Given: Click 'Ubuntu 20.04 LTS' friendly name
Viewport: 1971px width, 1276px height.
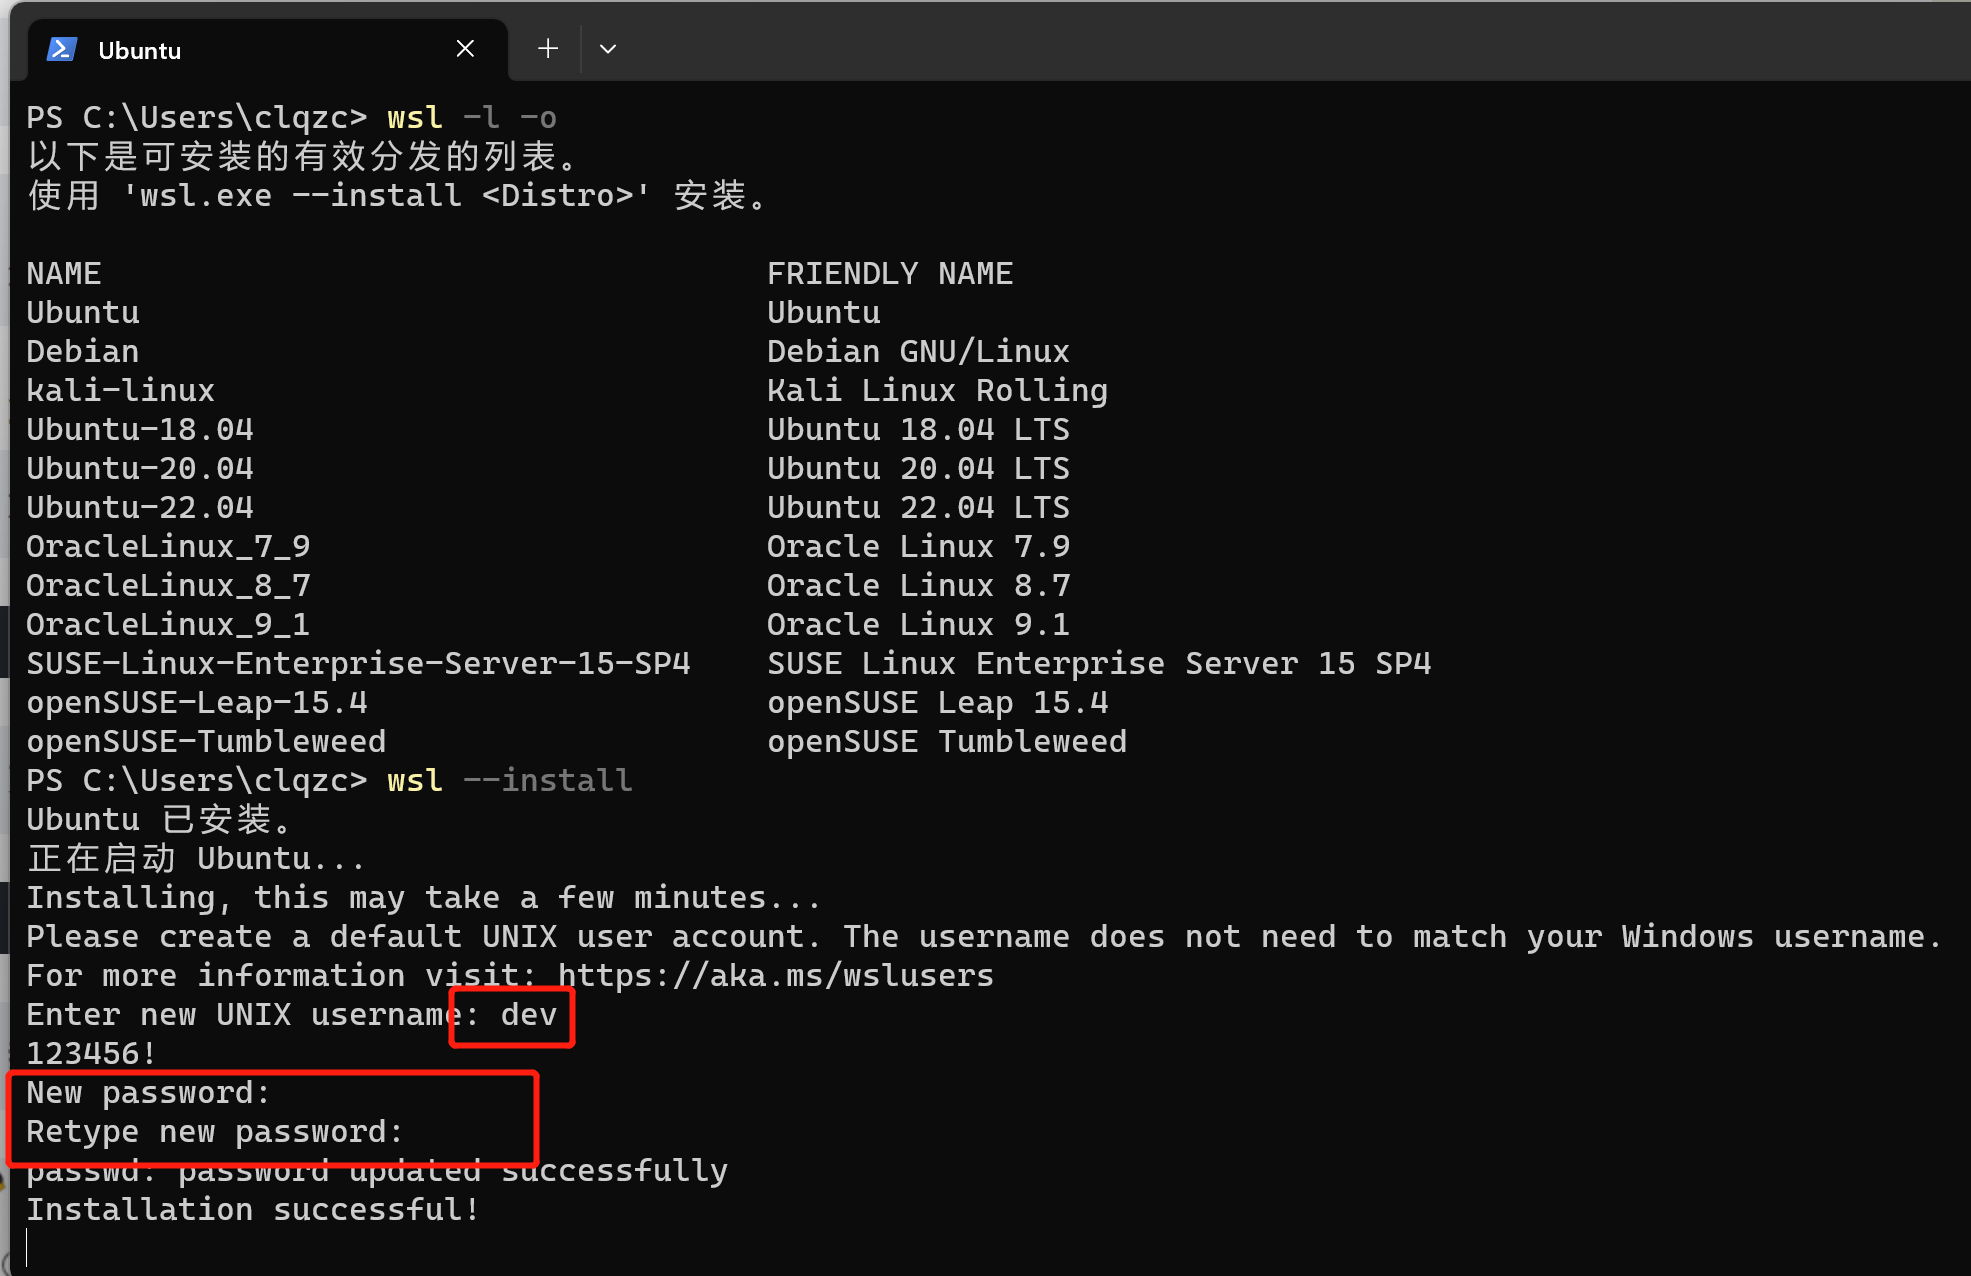Looking at the screenshot, I should coord(918,468).
